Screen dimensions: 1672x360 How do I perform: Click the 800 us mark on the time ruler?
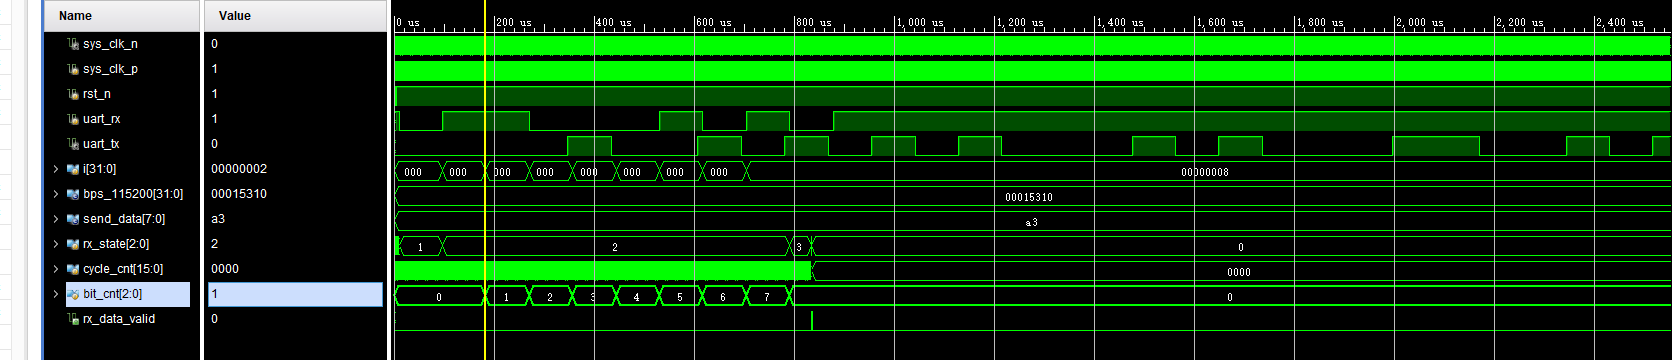814,22
